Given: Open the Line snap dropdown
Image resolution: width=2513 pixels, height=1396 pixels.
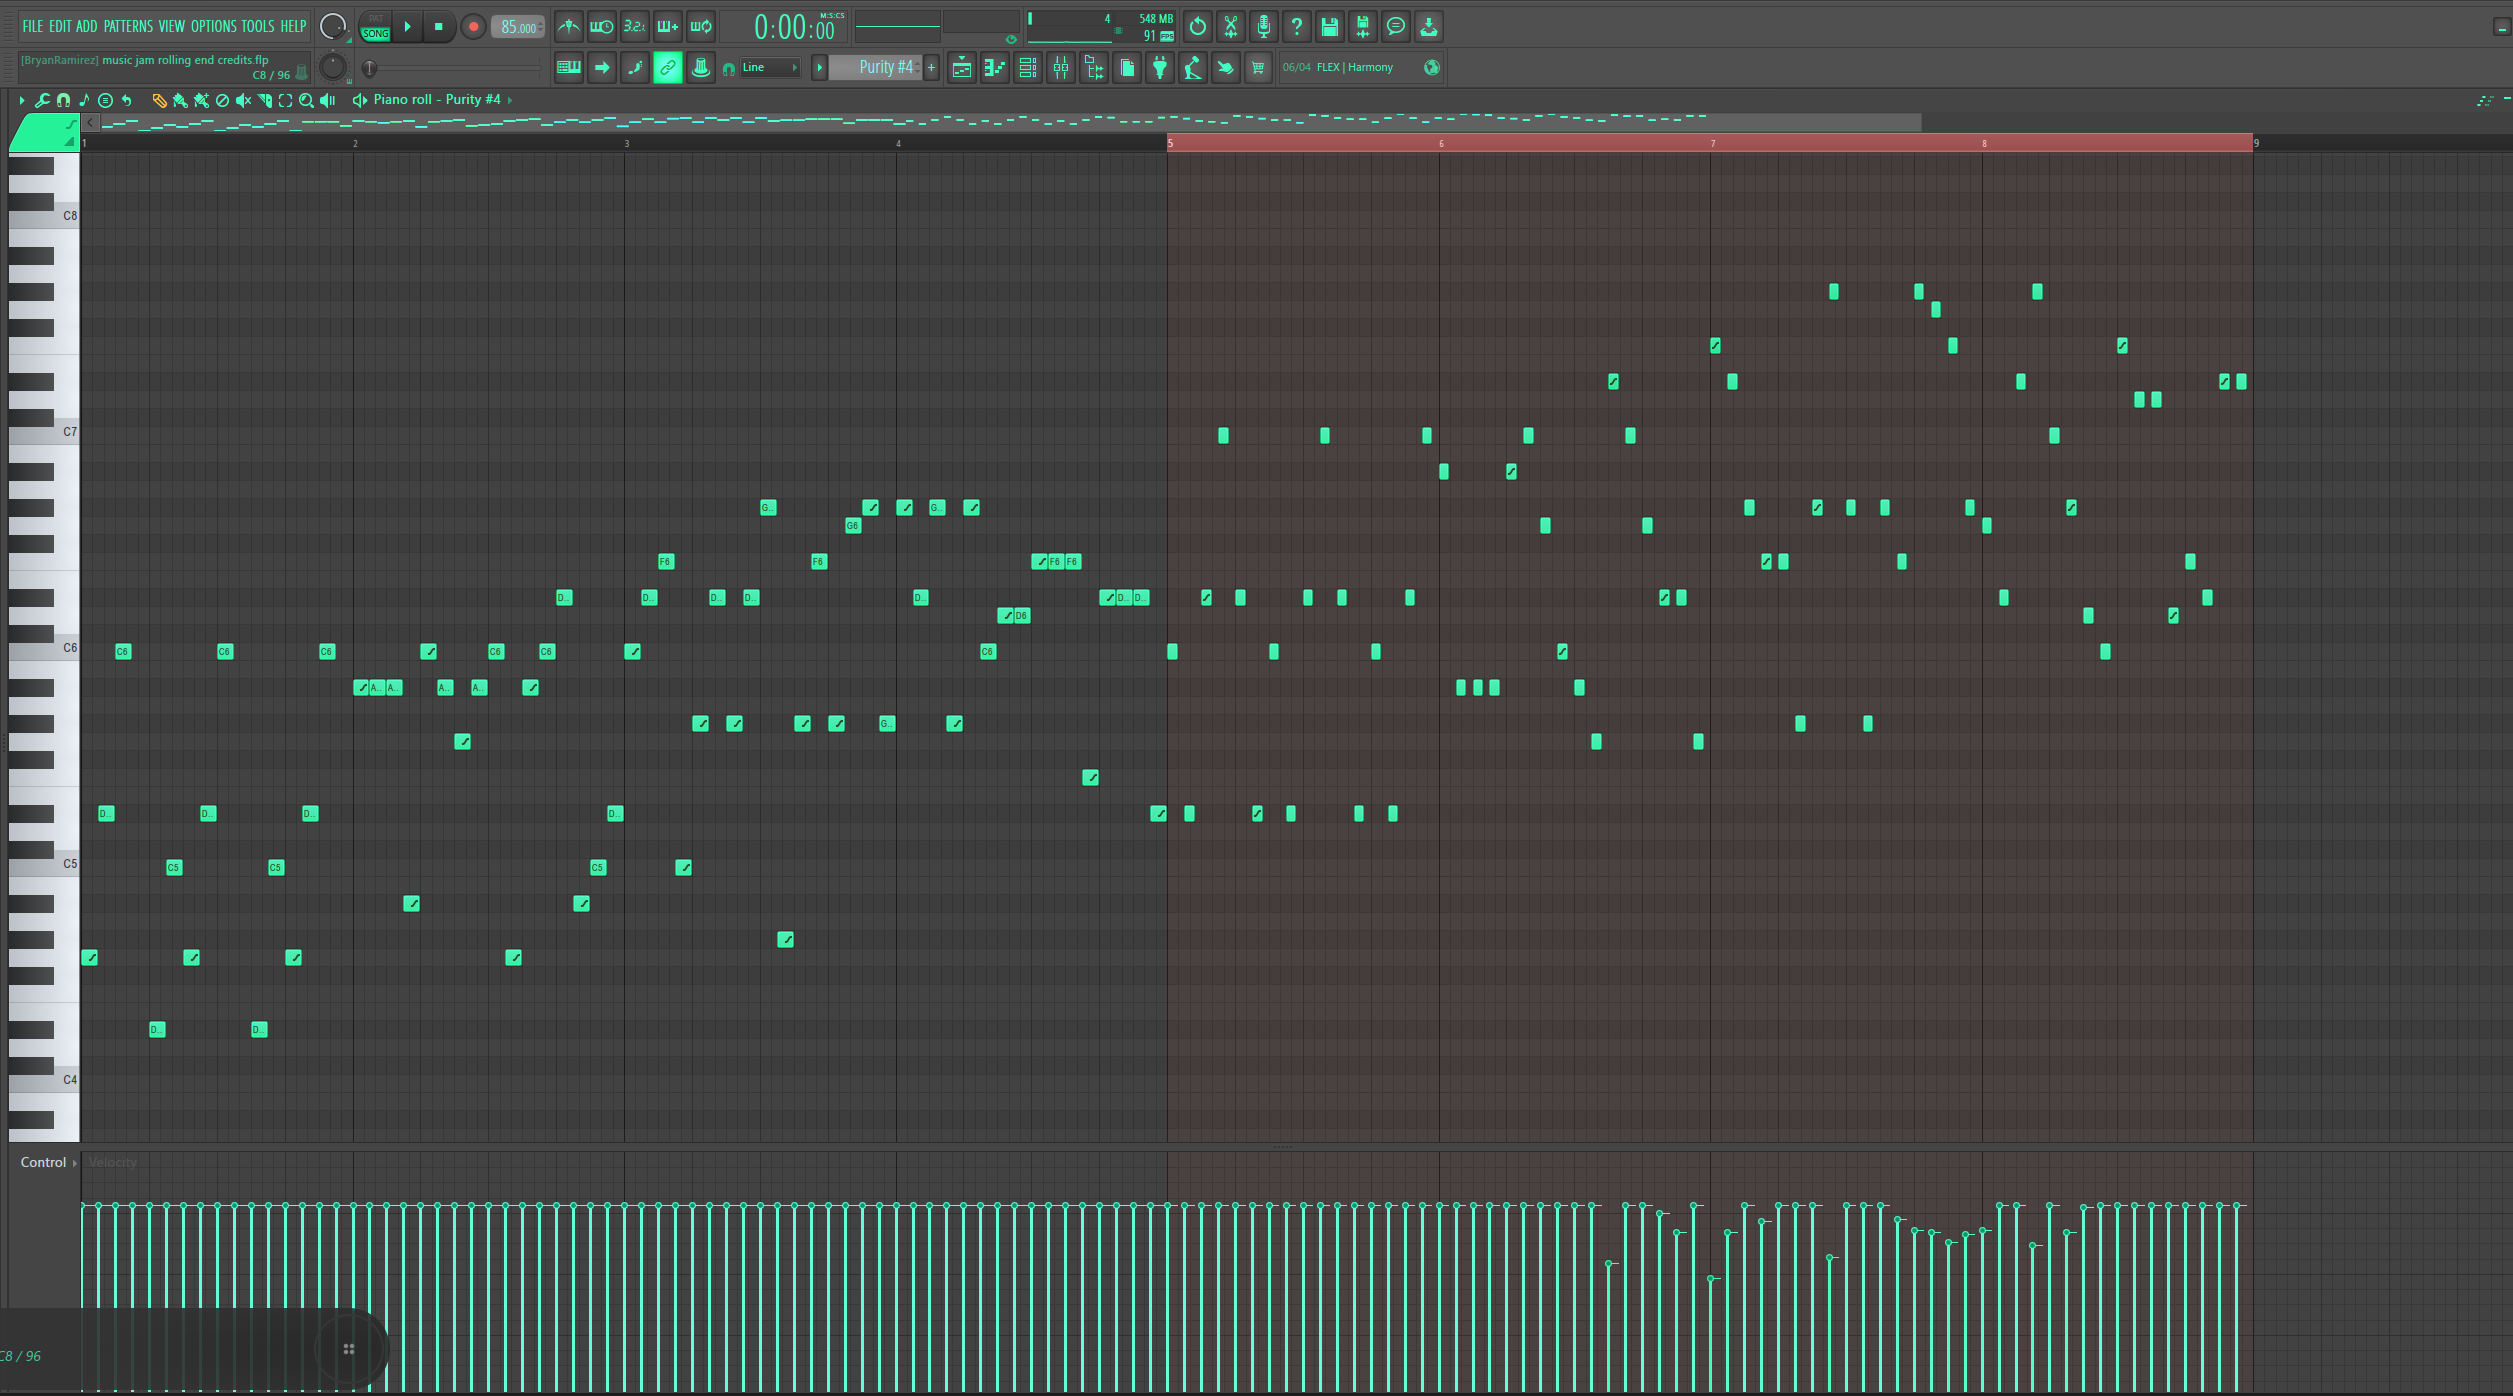Looking at the screenshot, I should pos(768,67).
